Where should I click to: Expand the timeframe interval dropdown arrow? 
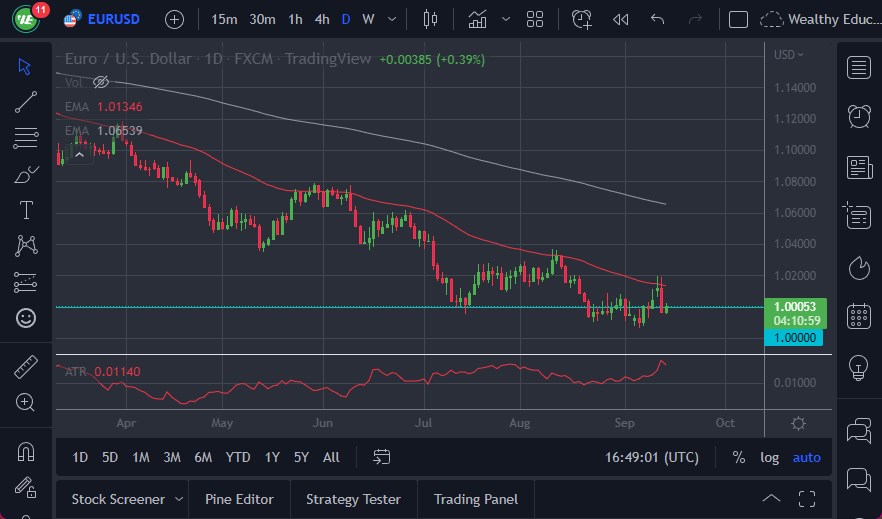(391, 19)
